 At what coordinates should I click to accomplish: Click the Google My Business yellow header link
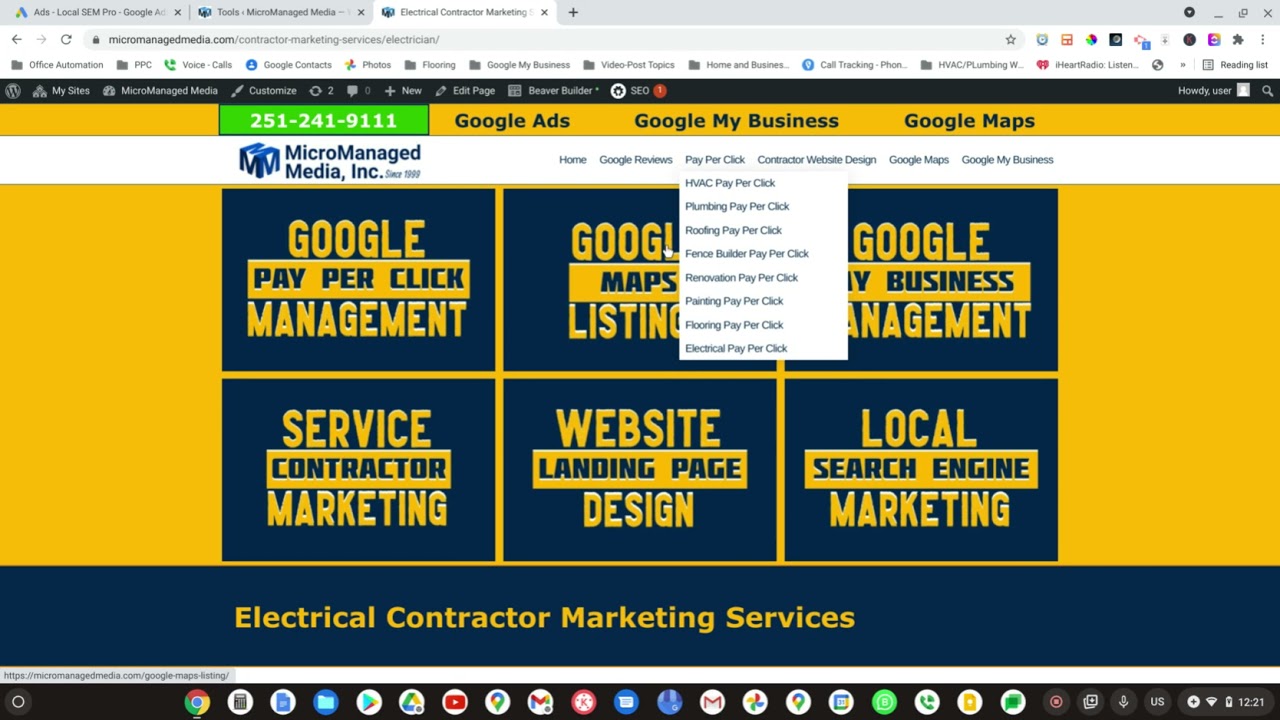[736, 120]
